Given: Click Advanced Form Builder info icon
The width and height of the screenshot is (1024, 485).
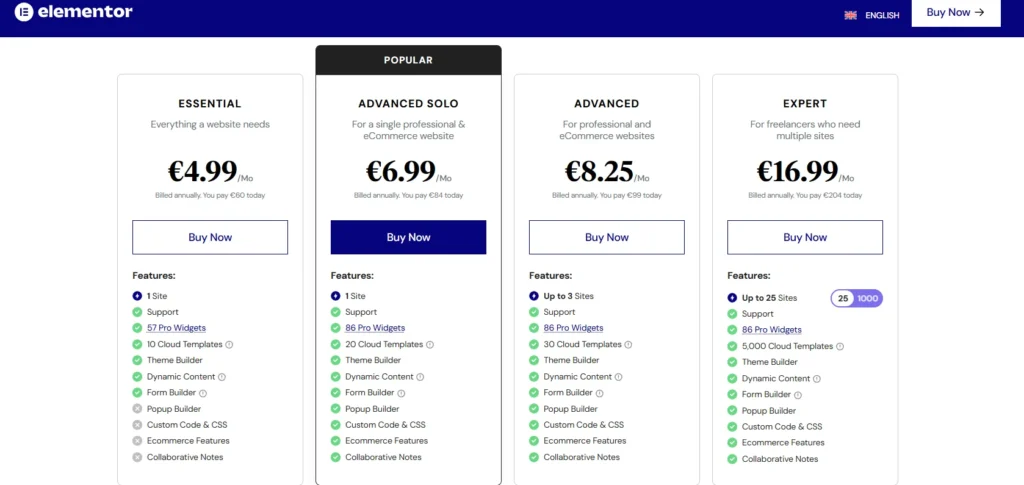Looking at the screenshot, I should pos(600,394).
